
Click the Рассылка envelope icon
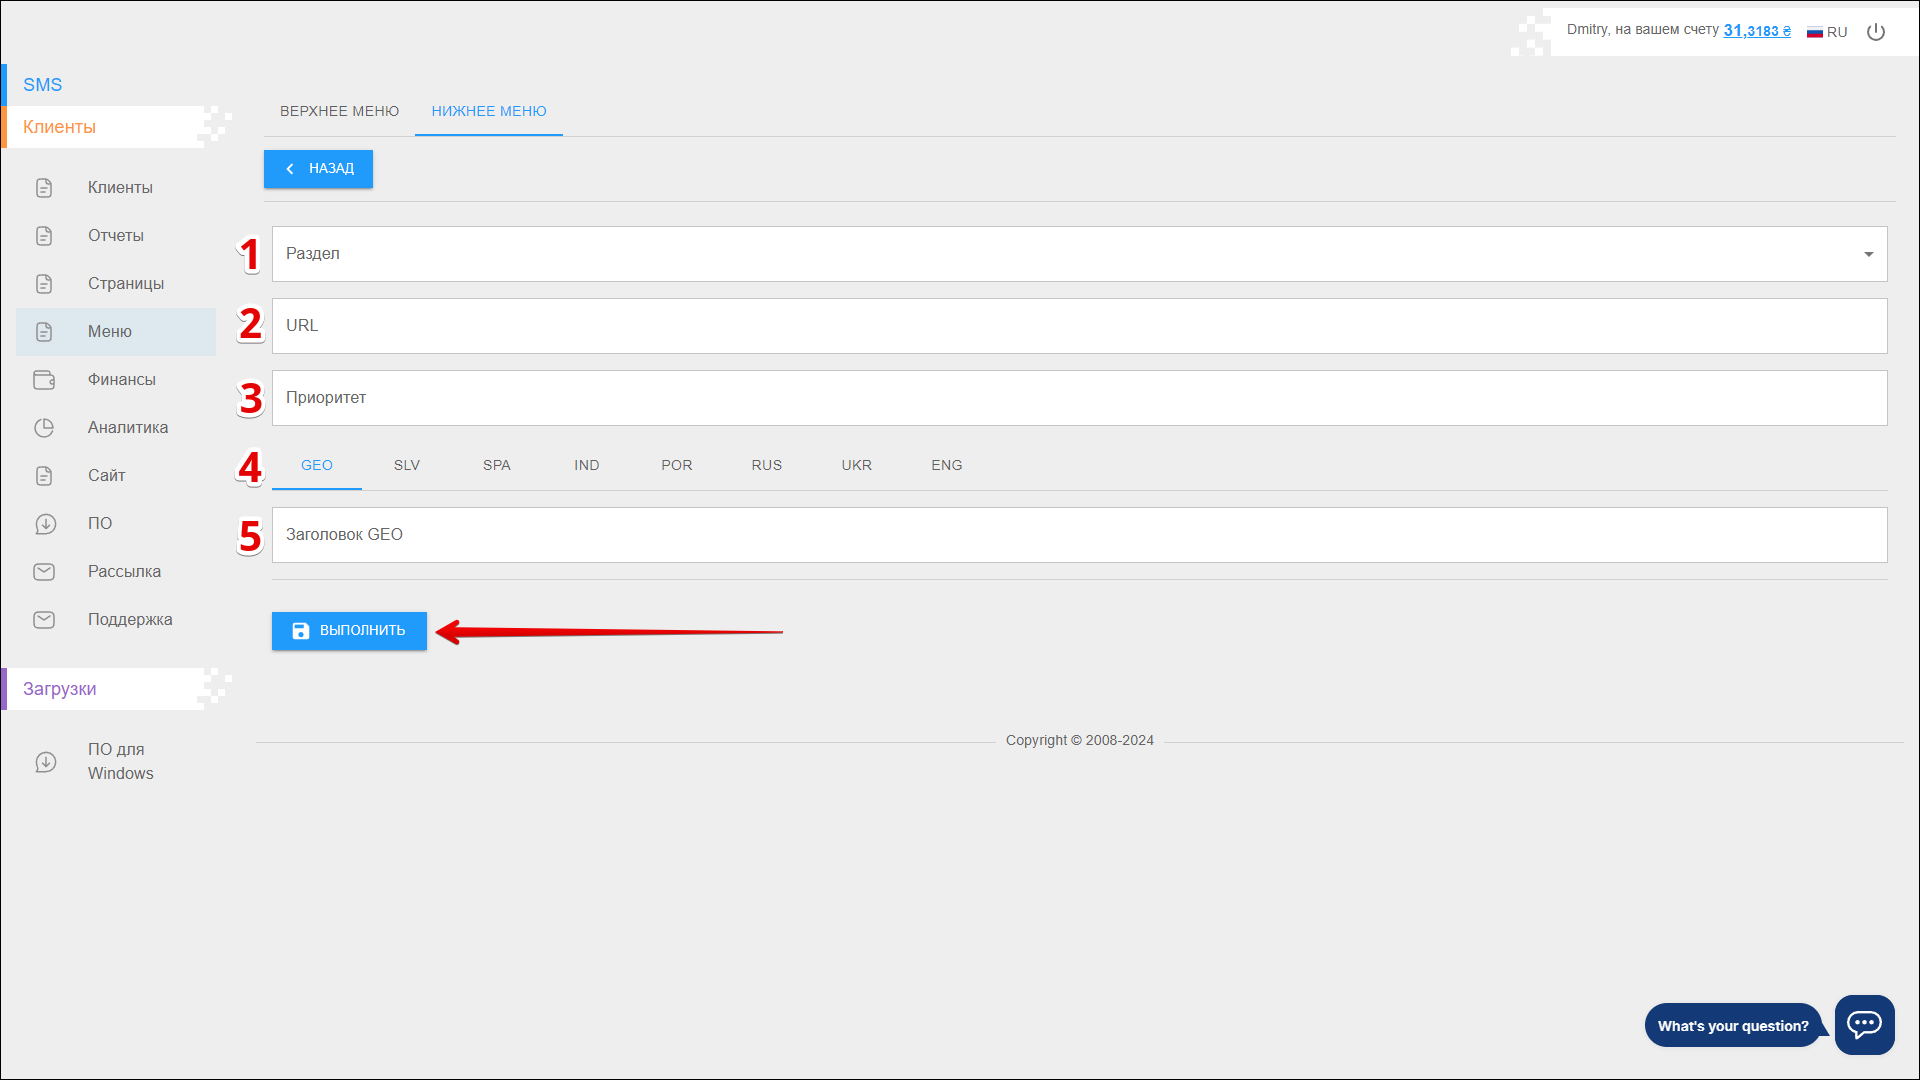point(44,572)
